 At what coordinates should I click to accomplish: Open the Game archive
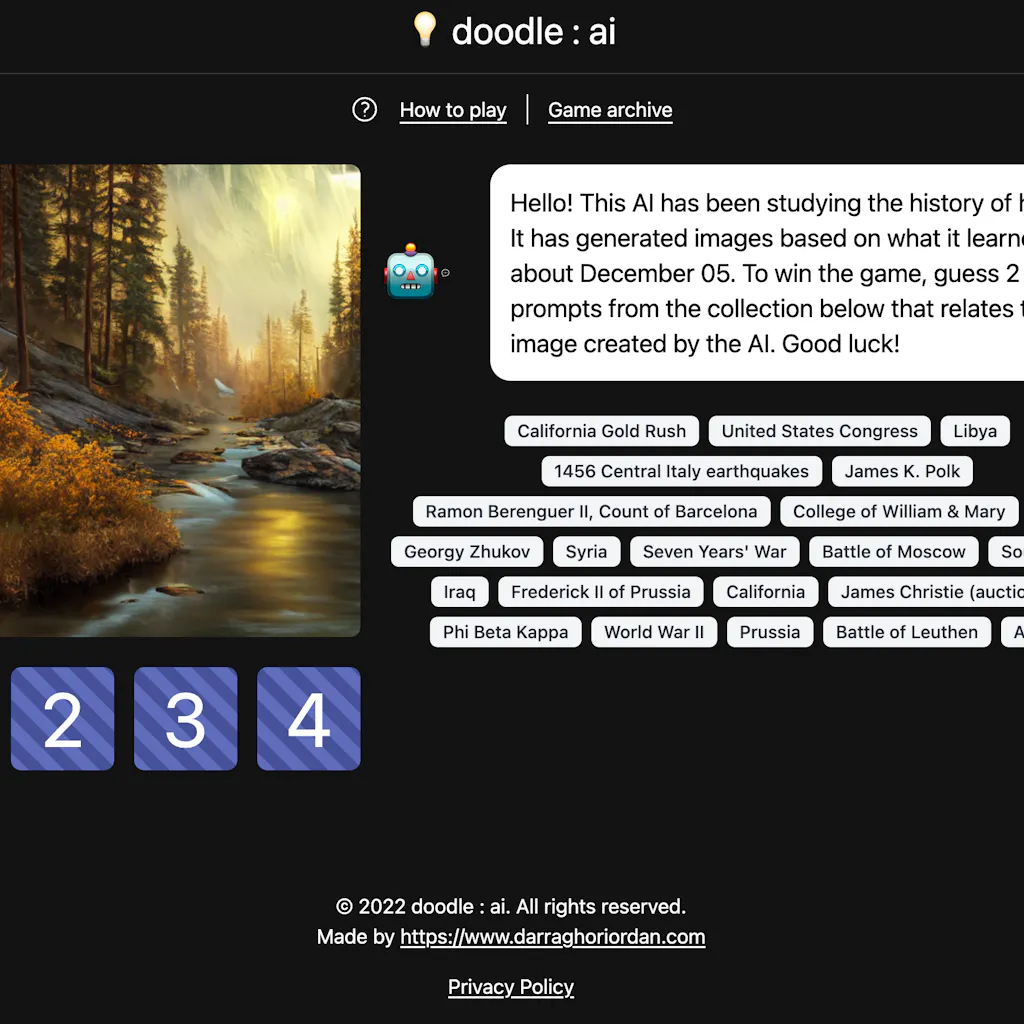point(610,110)
